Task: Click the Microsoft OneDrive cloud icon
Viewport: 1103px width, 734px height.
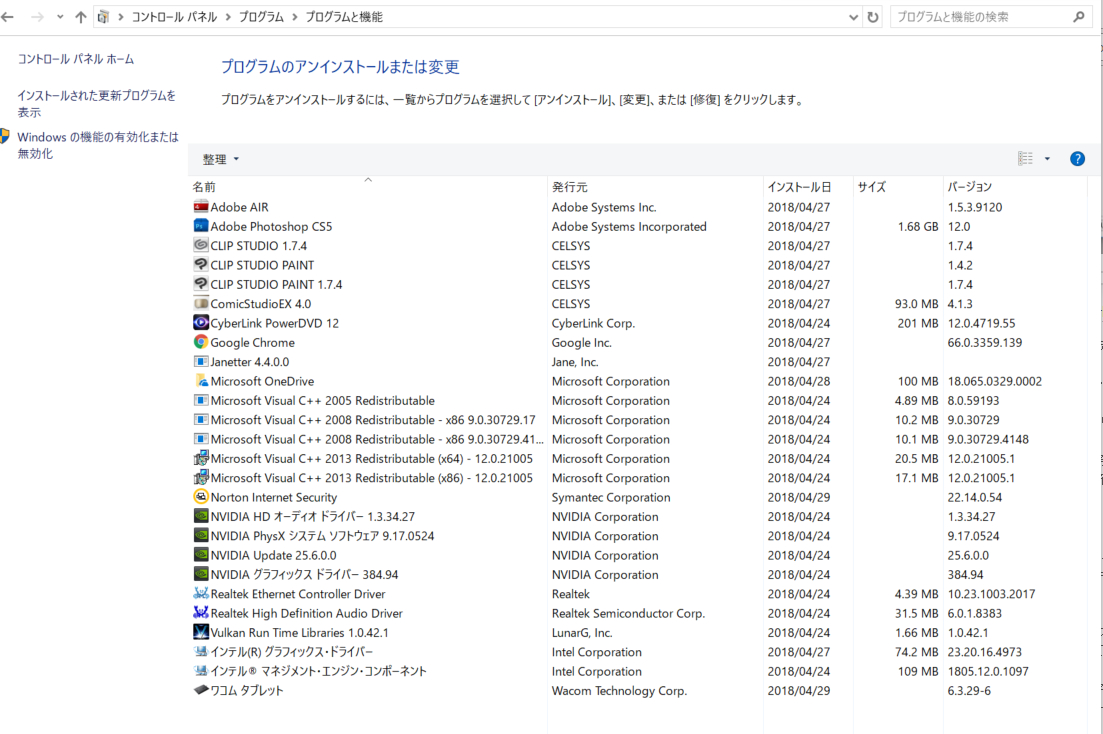Action: coord(201,381)
